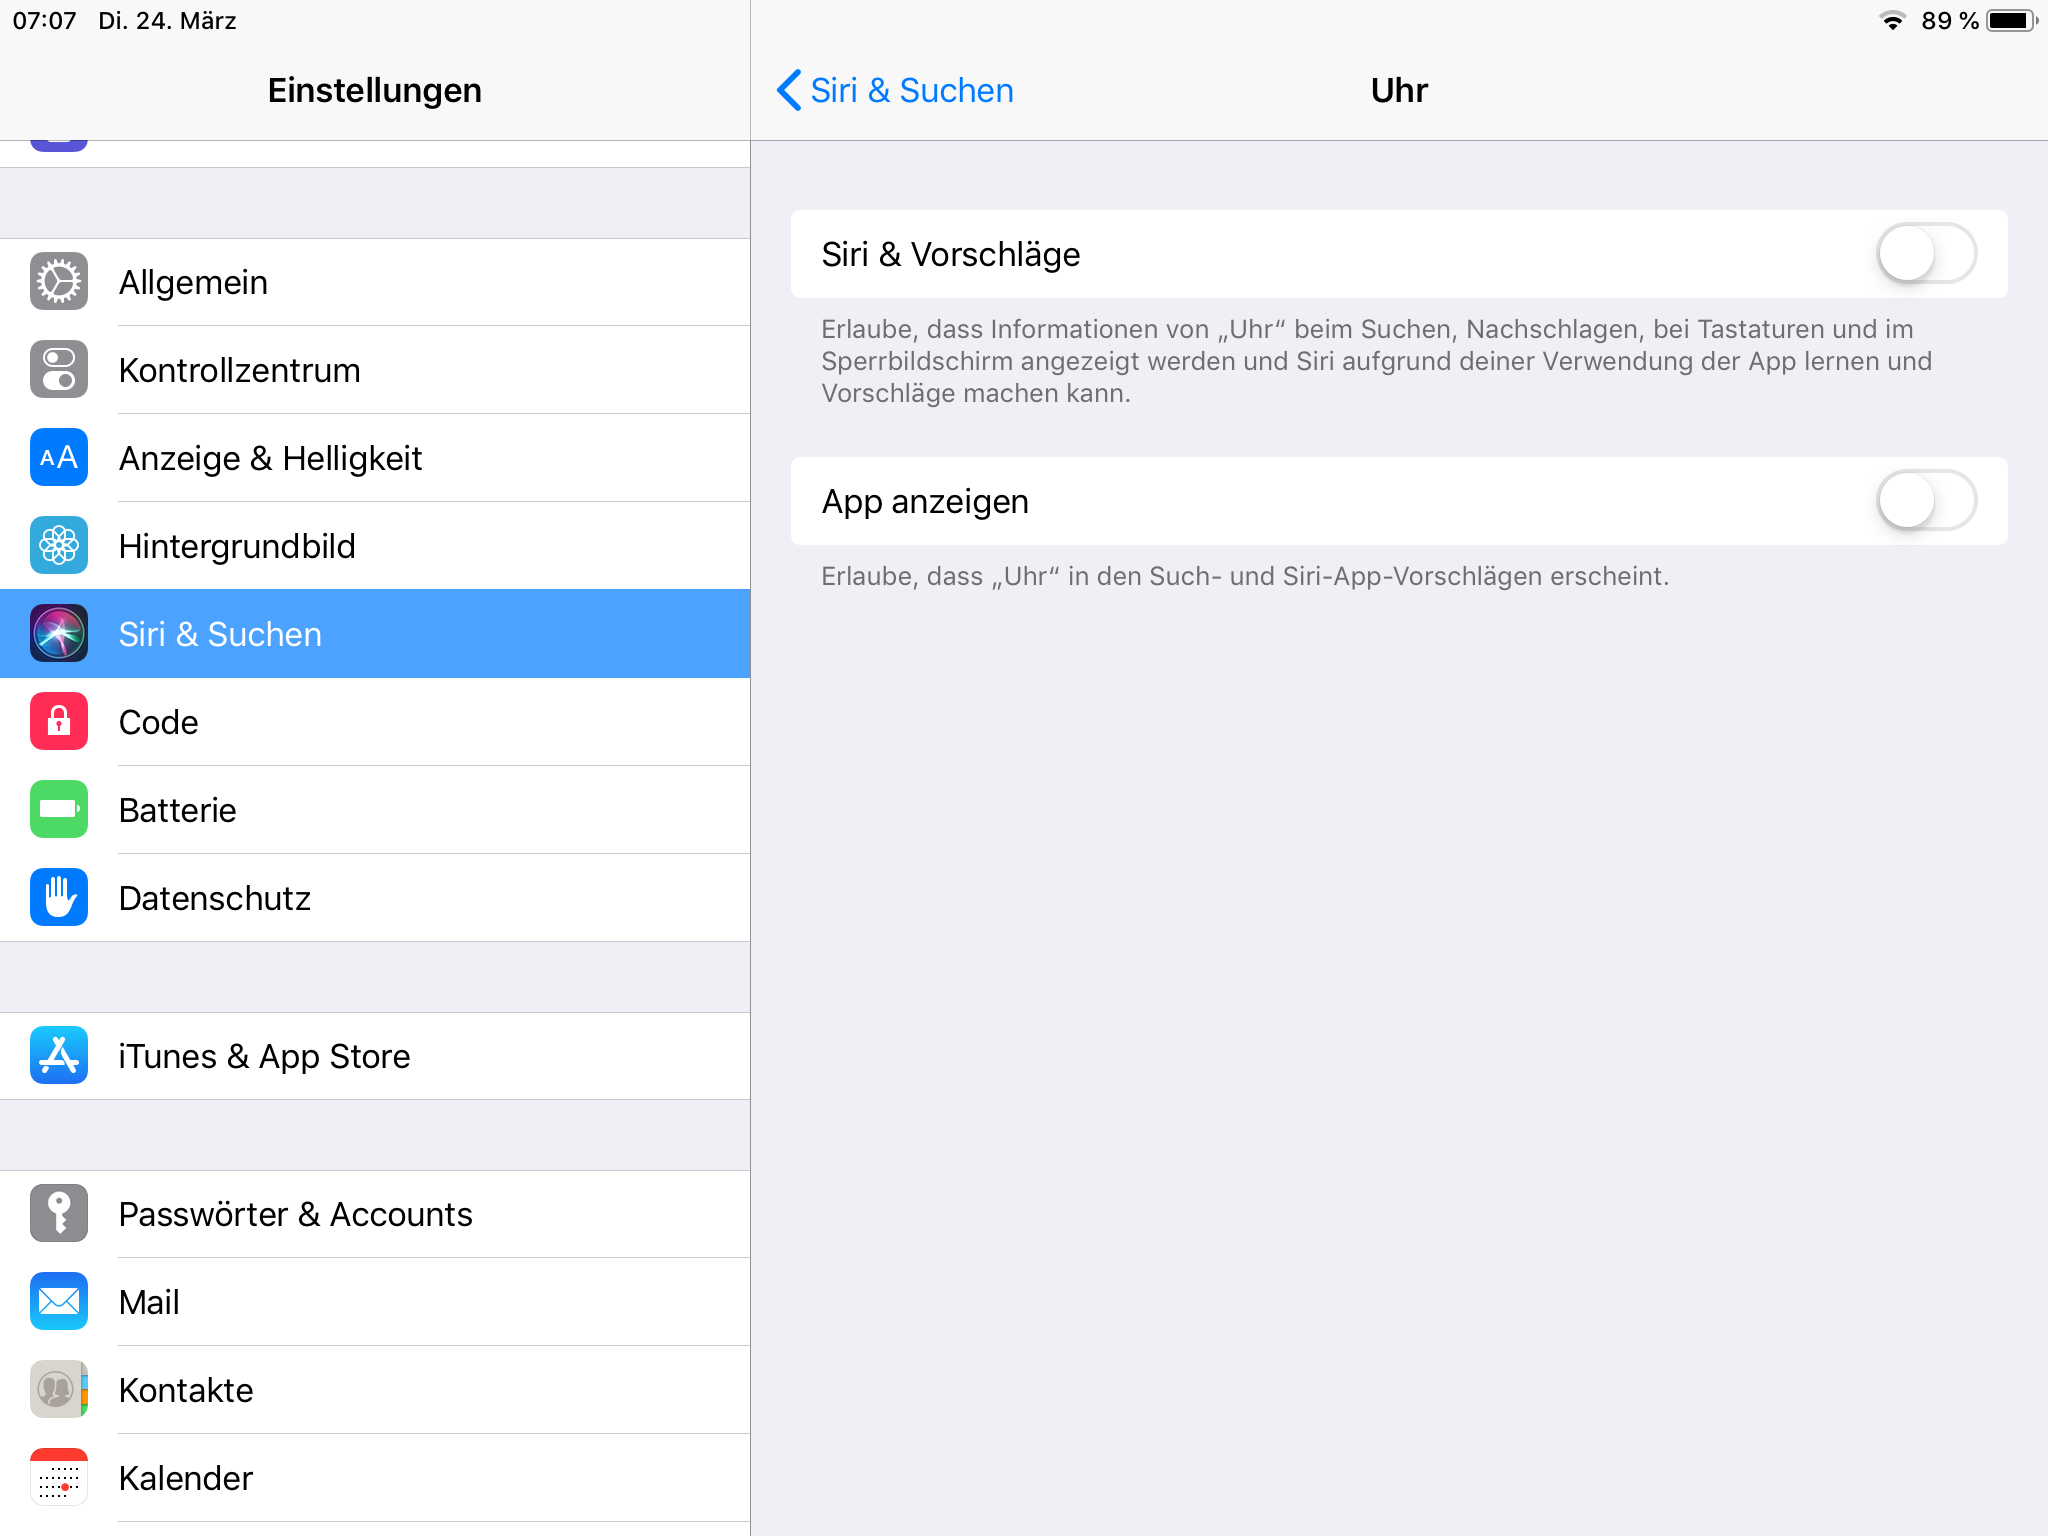Tap the battery status indicator
Screen dimensions: 2048x1536
pos(2010,21)
